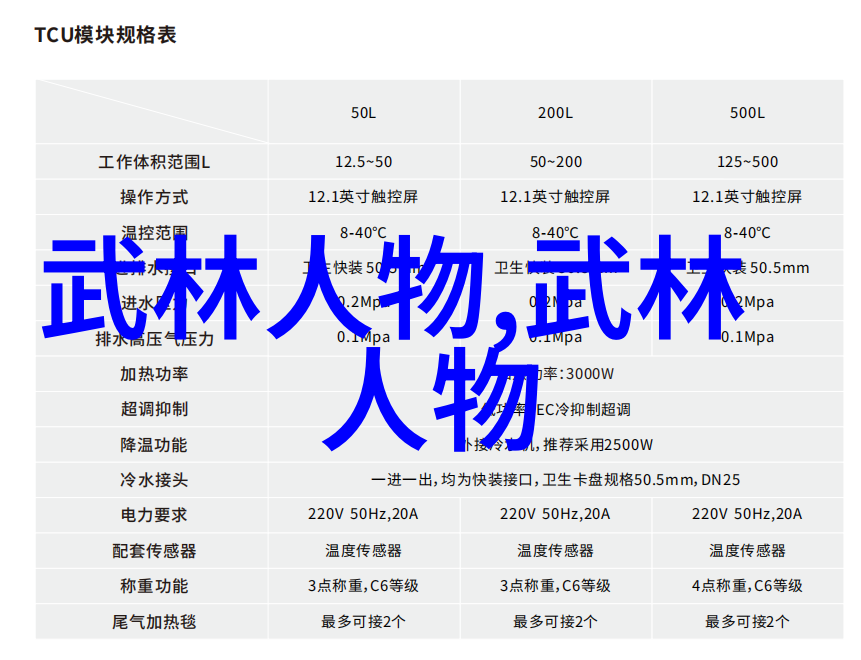Click the row label "尾气加热毯"
Screen dimensions: 861x660
(x=154, y=622)
